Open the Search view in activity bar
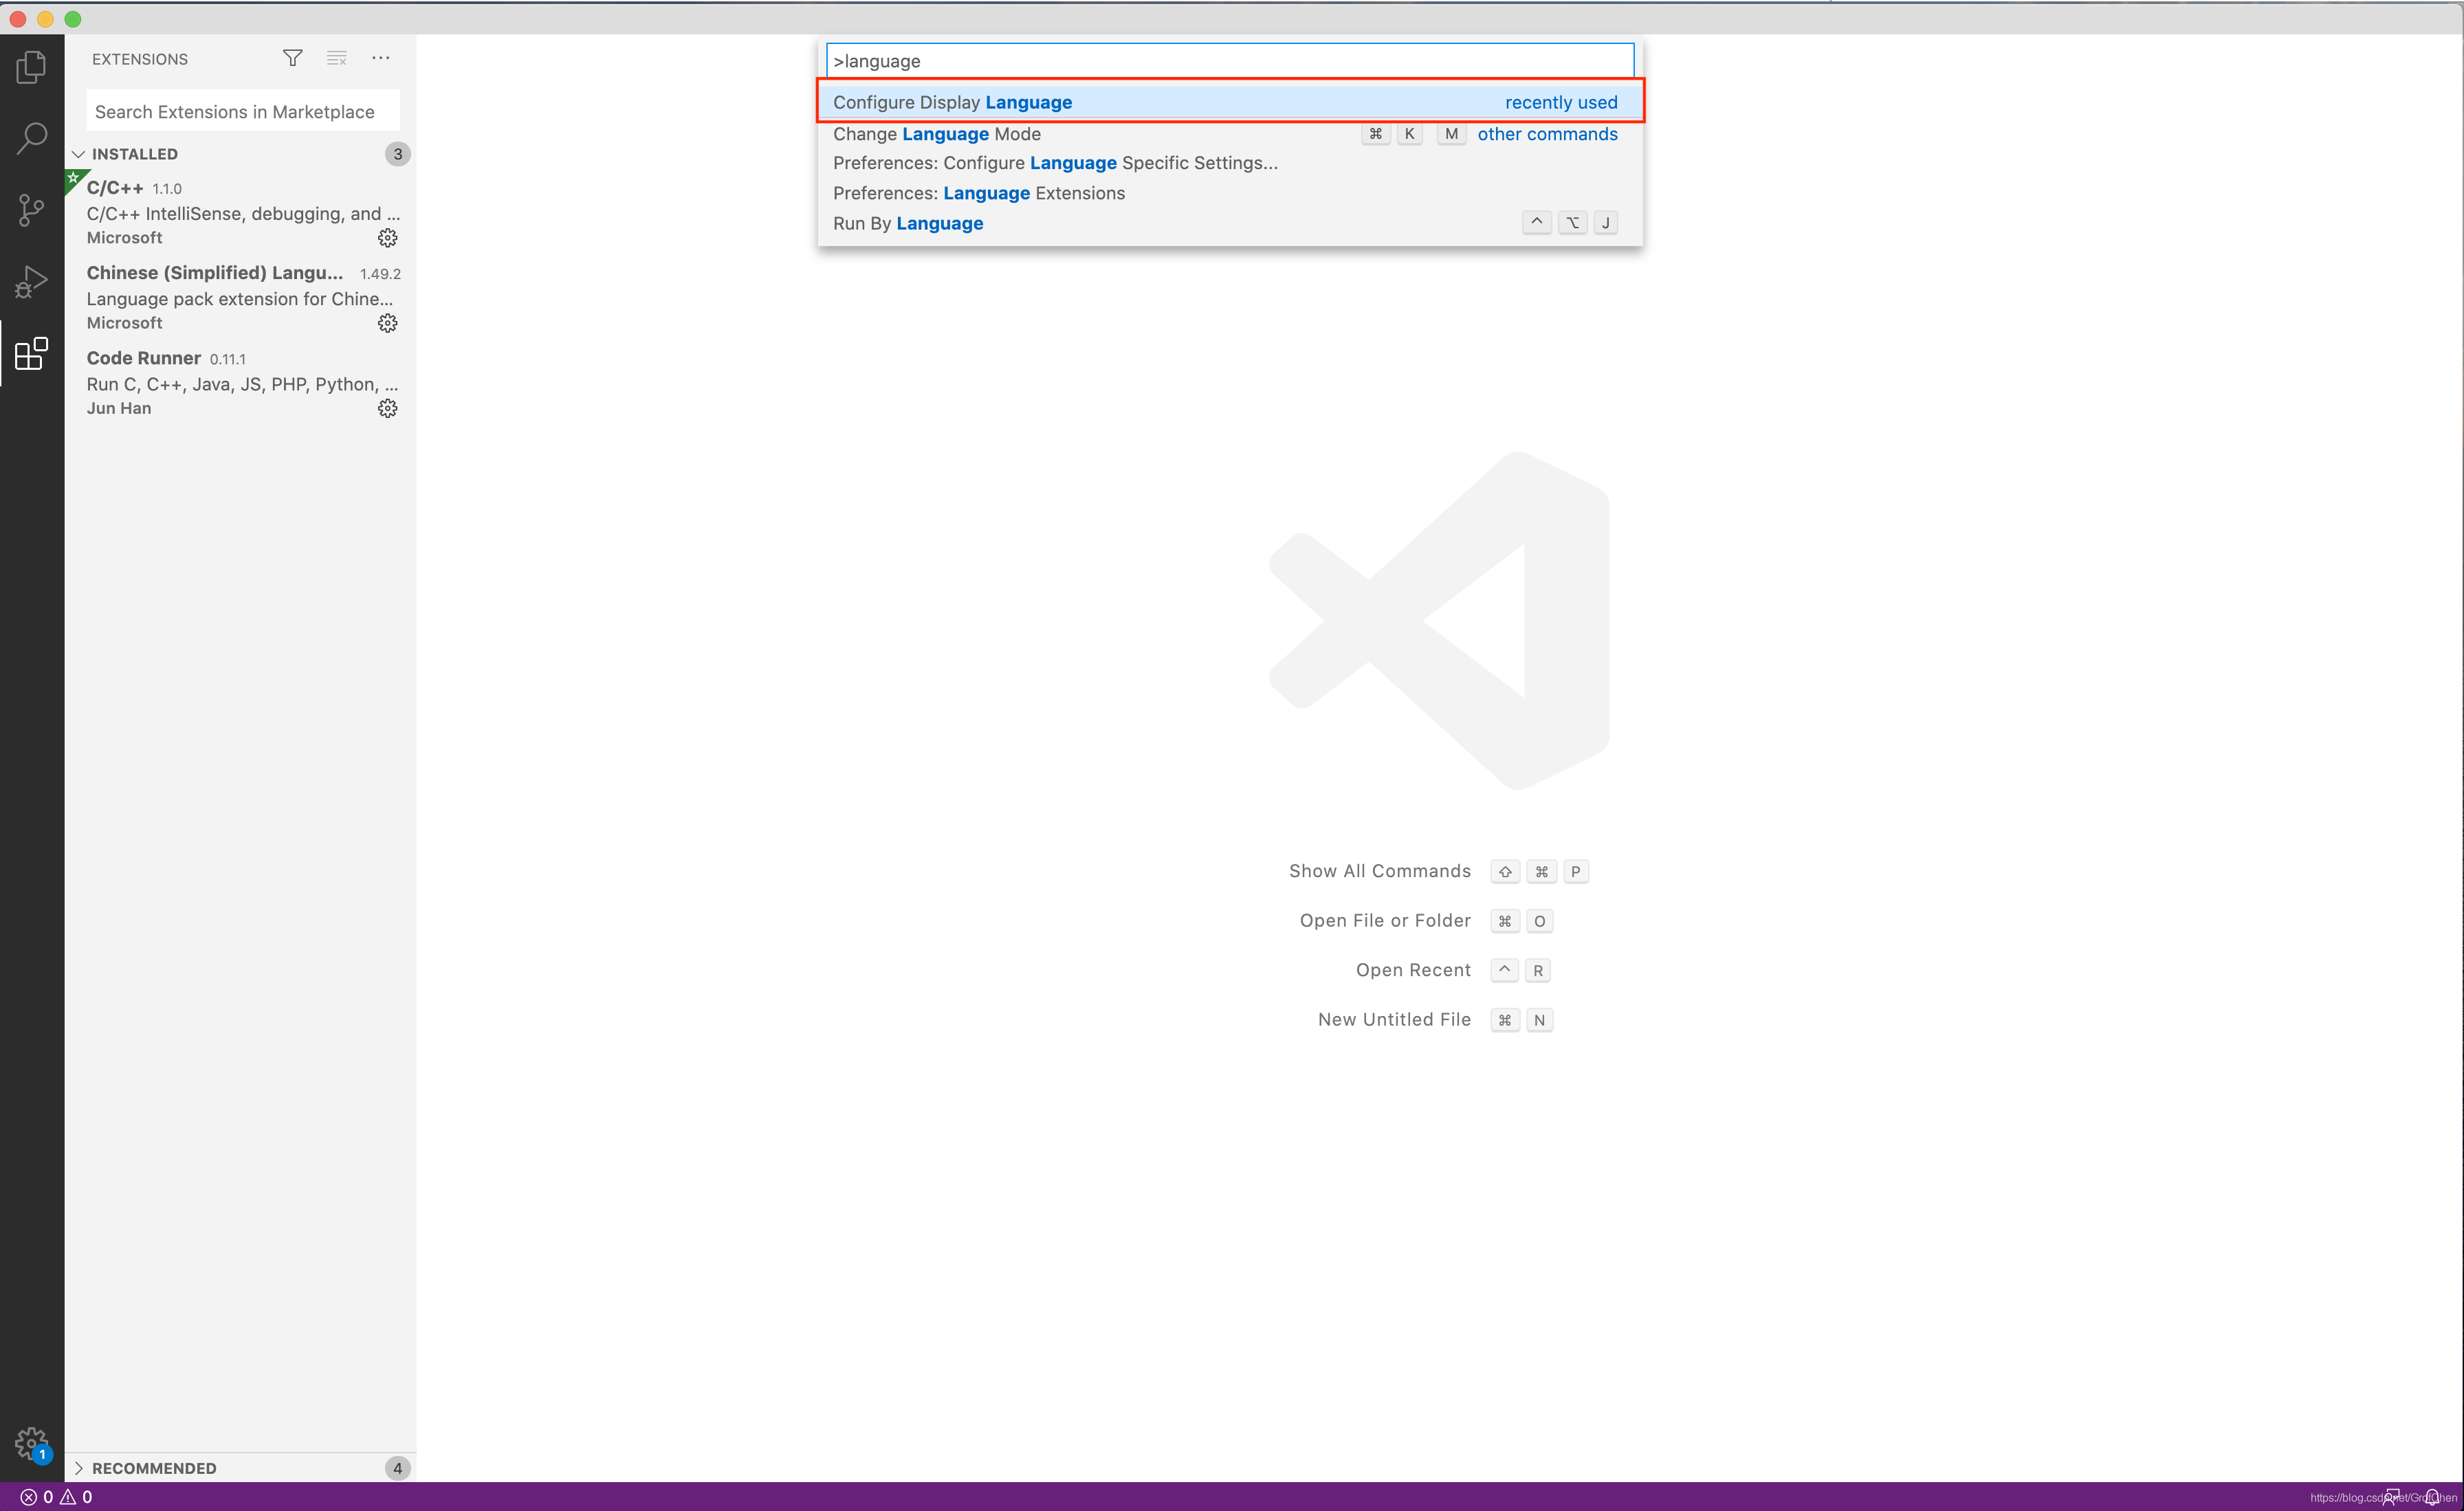Screen dimensions: 2464x1511 pos(31,138)
